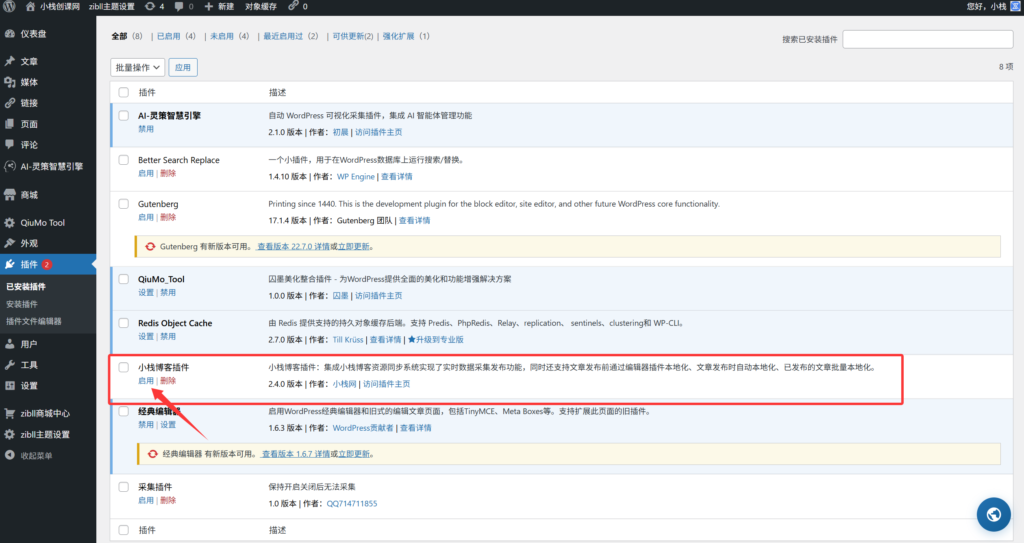Image resolution: width=1024 pixels, height=543 pixels.
Task: Check the 小栈博客插件 checkbox
Action: pyautogui.click(x=123, y=367)
